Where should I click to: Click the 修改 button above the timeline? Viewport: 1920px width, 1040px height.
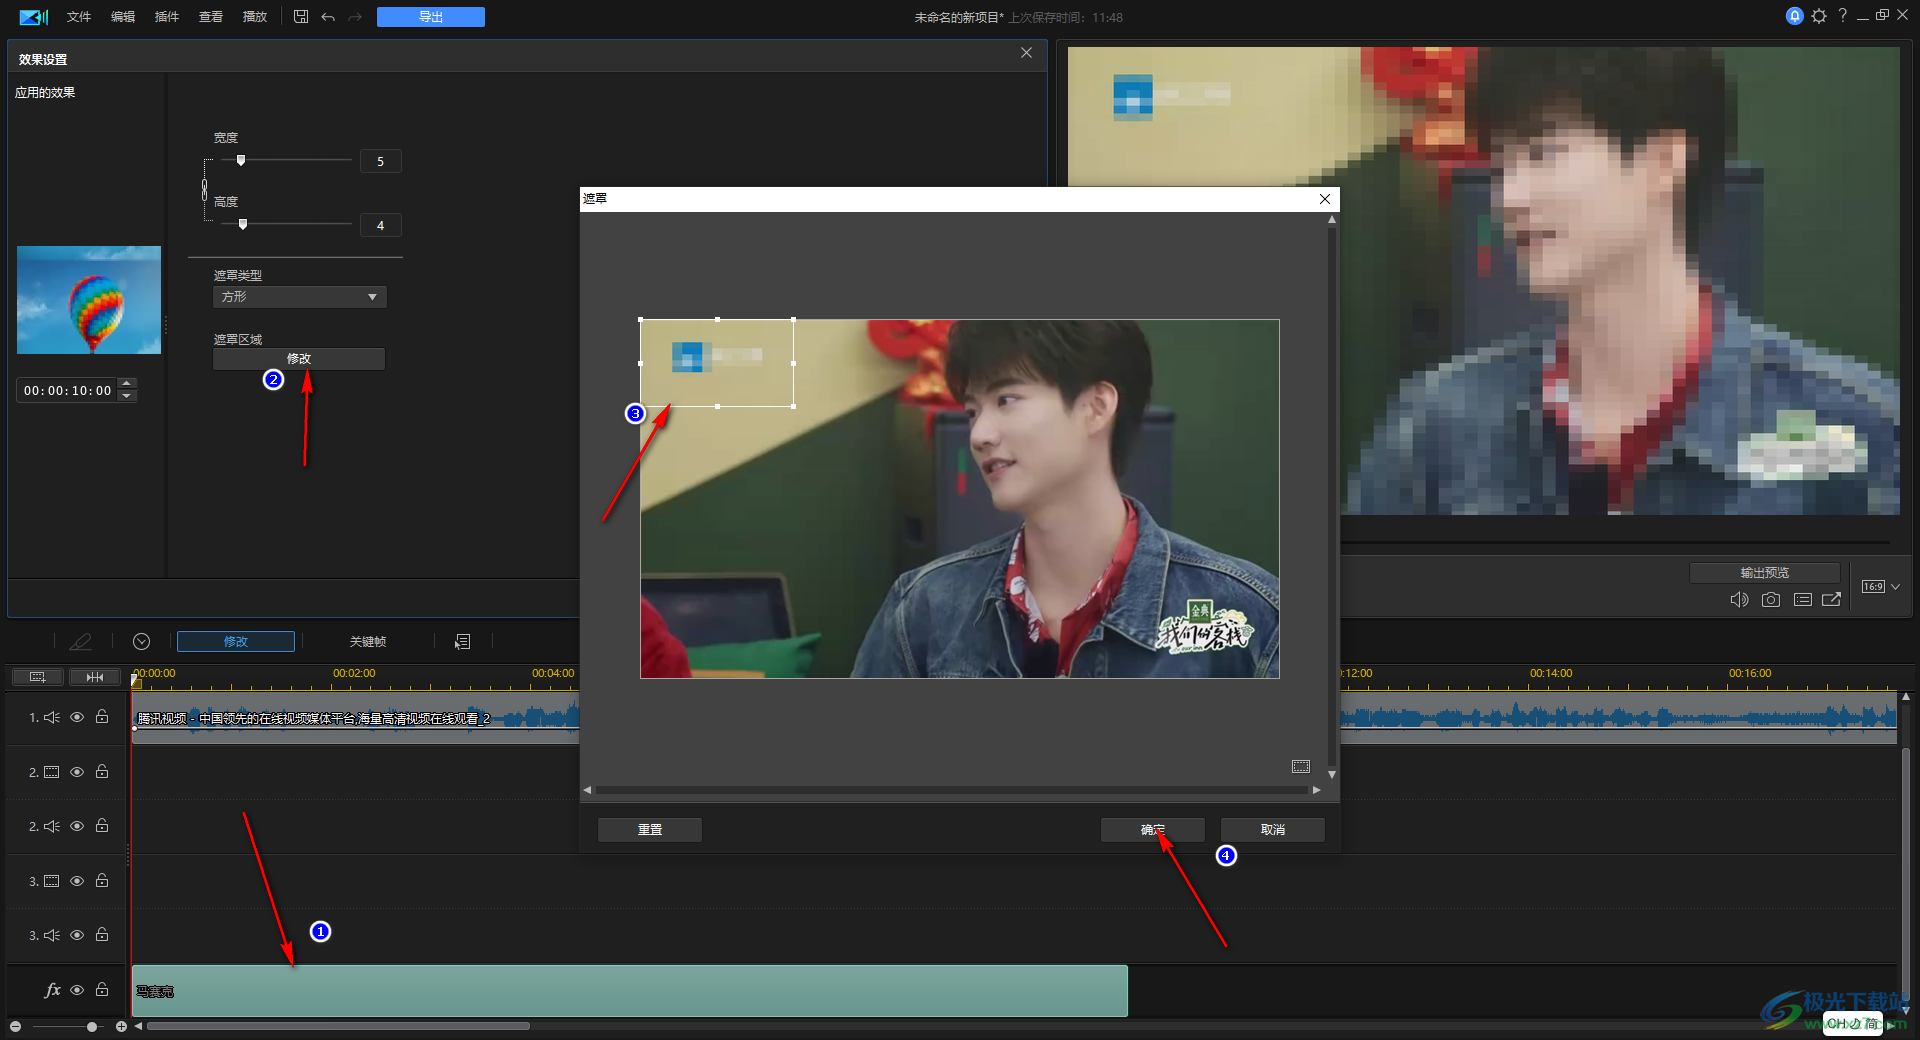coord(236,642)
